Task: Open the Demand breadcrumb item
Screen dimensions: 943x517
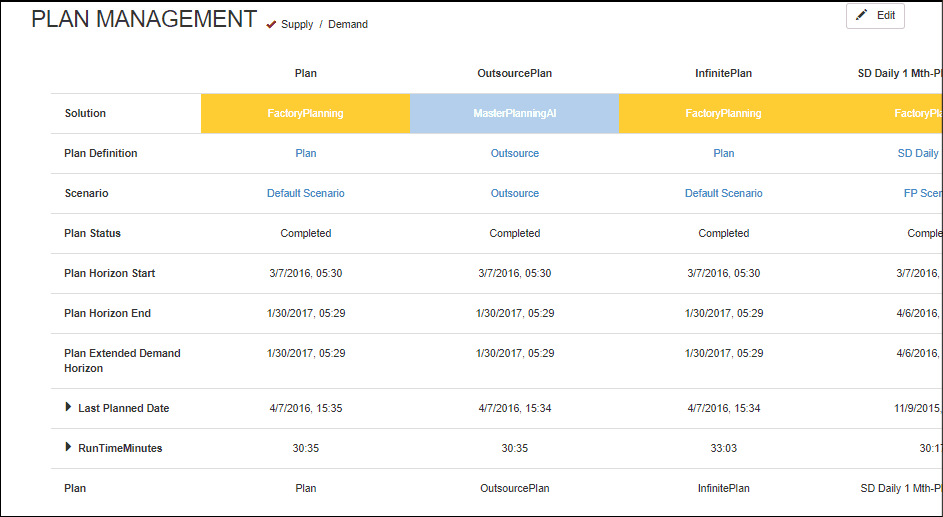Action: click(x=348, y=25)
